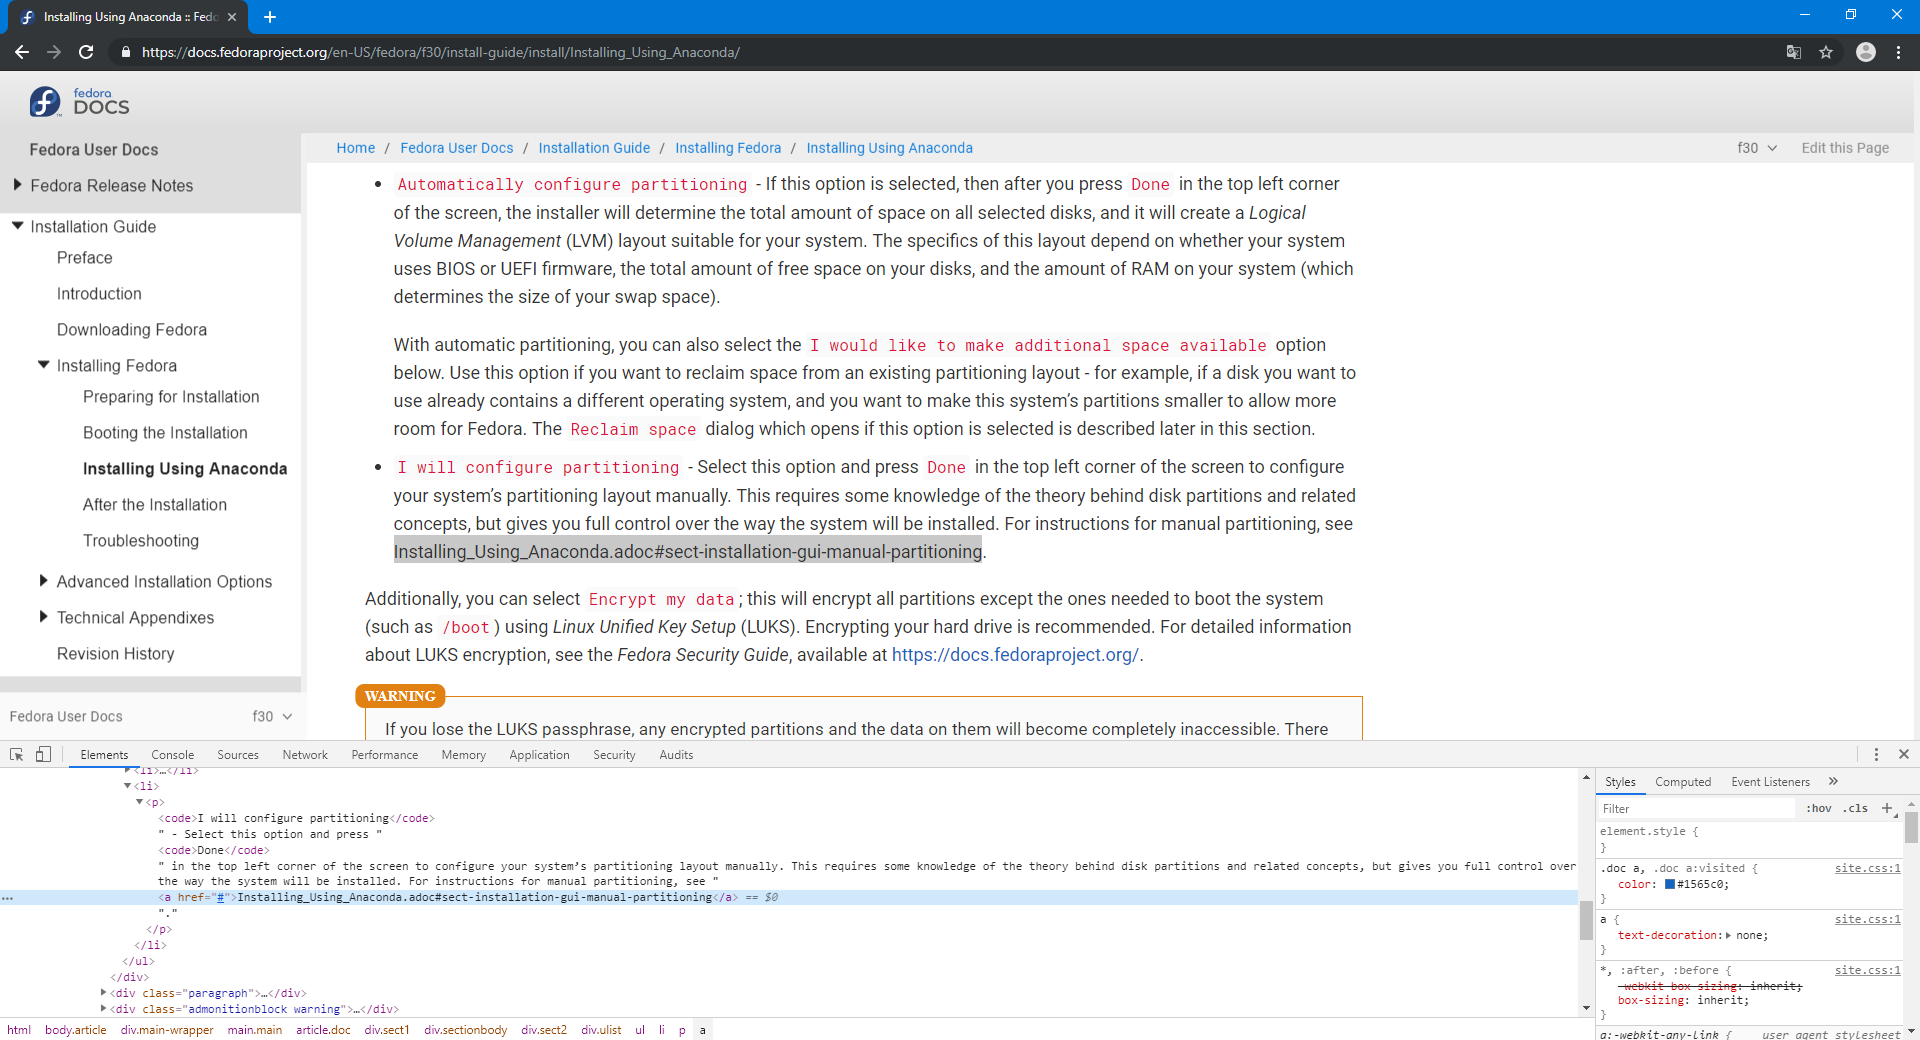Click the browser forward arrow
This screenshot has width=1920, height=1040.
[54, 52]
